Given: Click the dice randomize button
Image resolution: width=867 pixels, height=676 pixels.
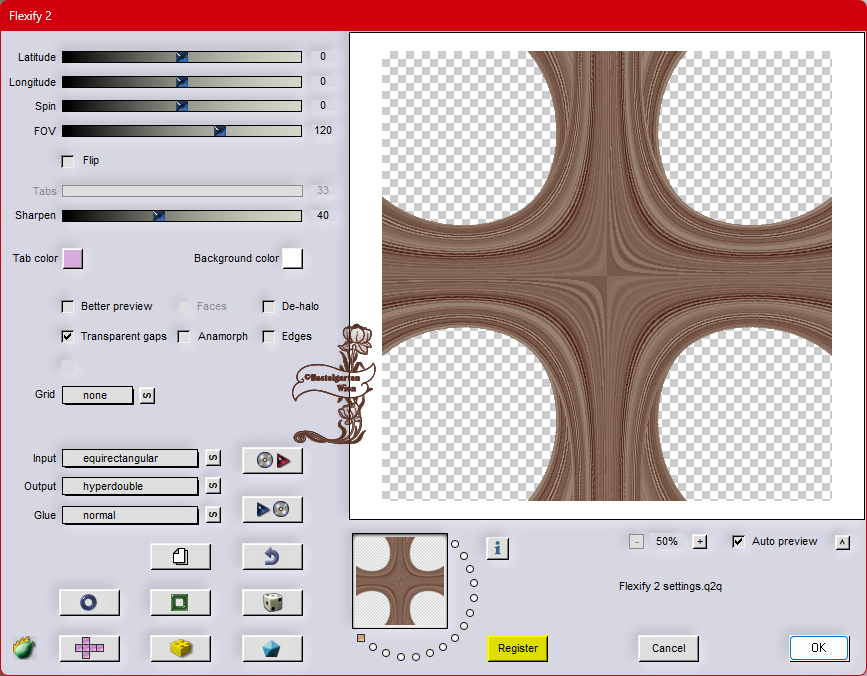Looking at the screenshot, I should tap(272, 602).
